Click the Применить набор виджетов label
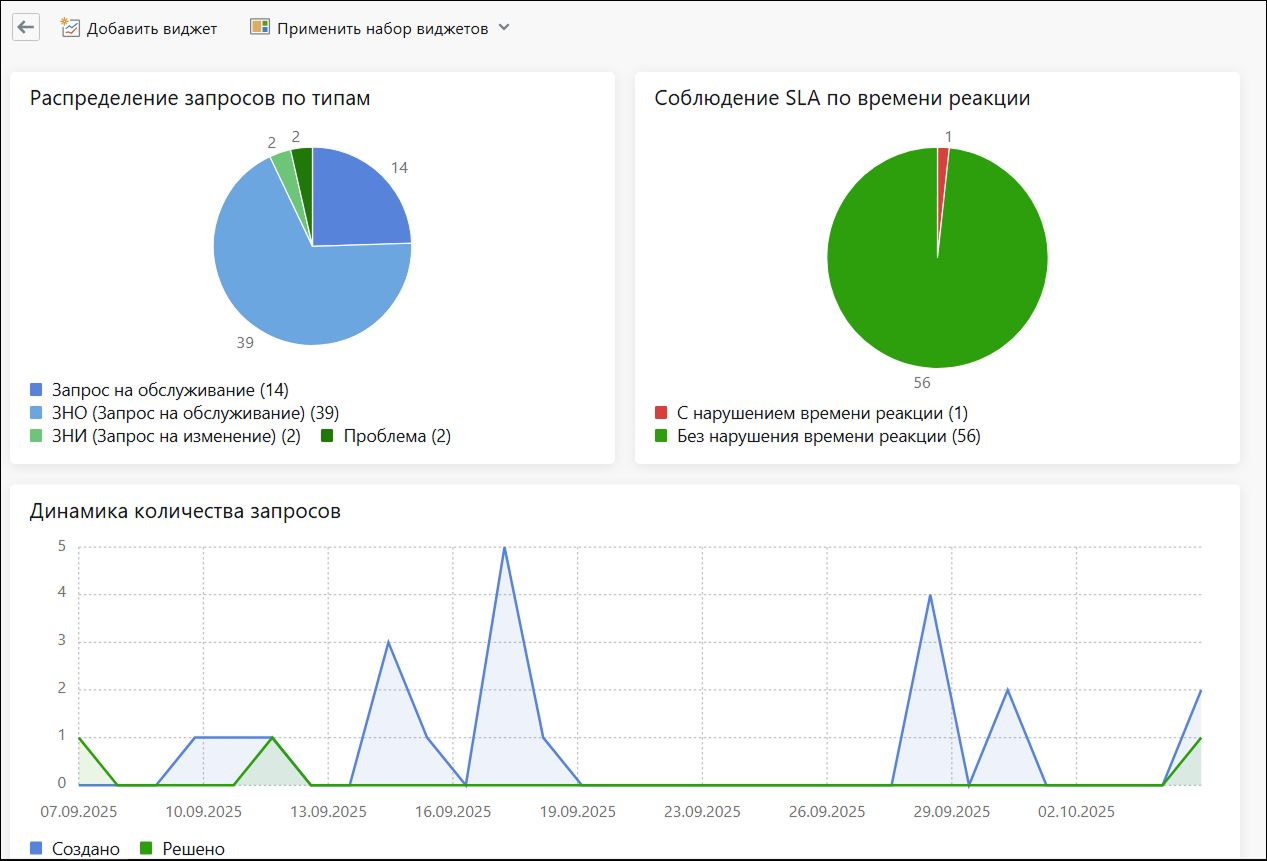1267x861 pixels. (382, 29)
